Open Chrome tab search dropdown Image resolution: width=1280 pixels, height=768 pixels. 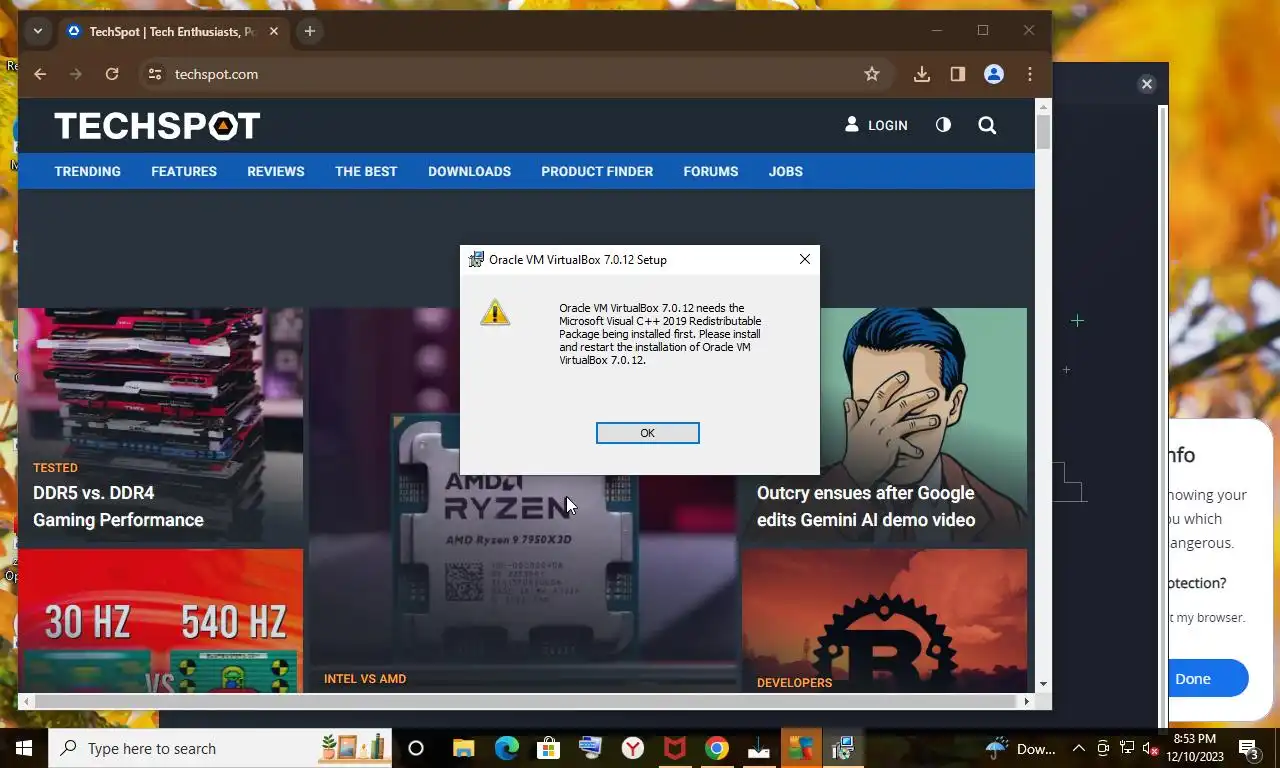click(x=38, y=31)
